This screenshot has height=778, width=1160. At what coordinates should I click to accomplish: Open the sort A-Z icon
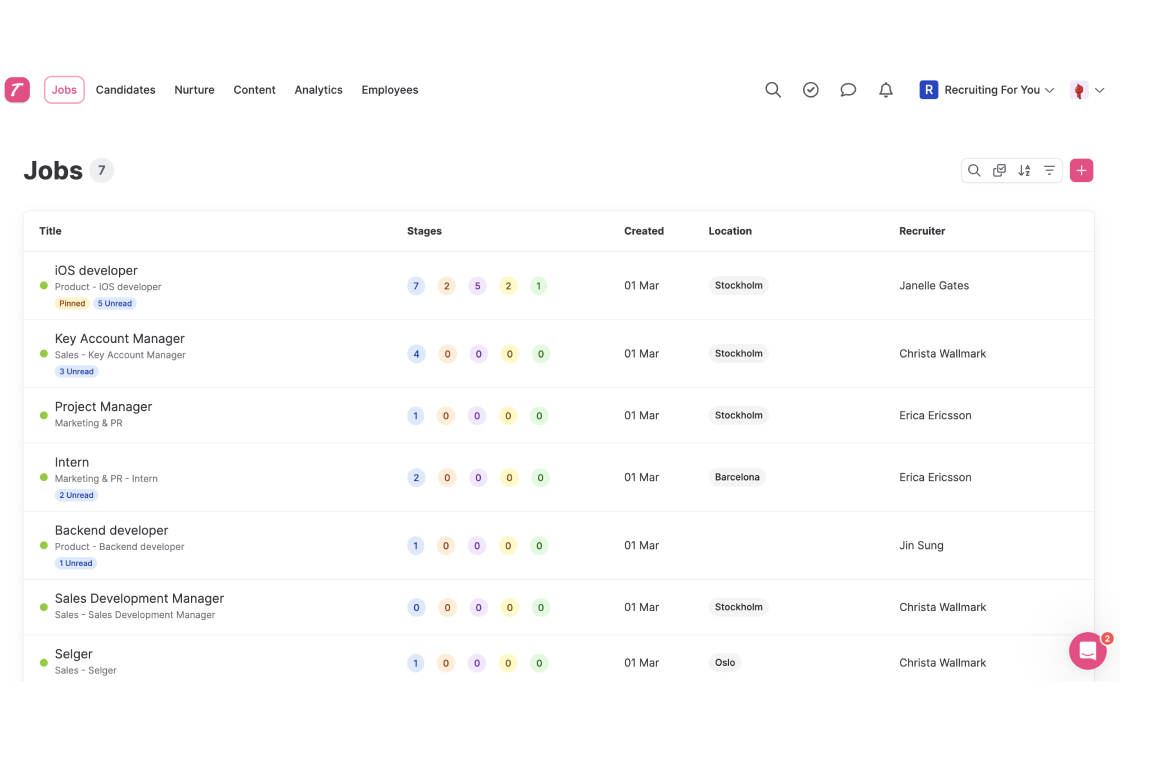pyautogui.click(x=1024, y=171)
